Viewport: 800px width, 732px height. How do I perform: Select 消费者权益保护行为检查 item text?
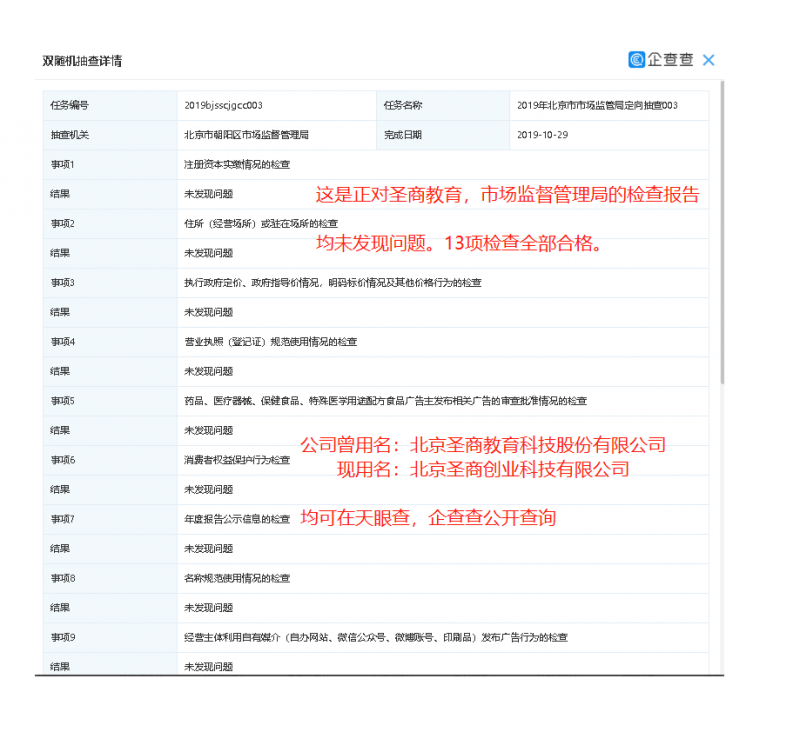237,461
